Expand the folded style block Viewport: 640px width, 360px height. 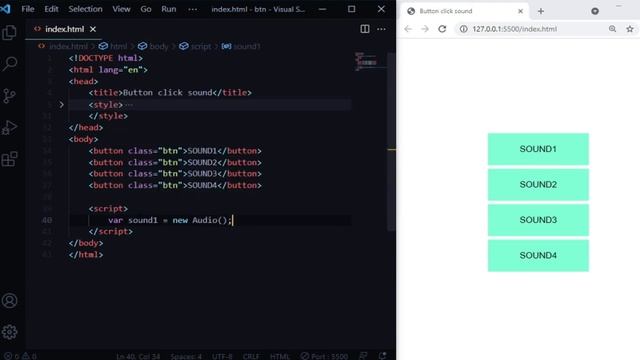click(x=61, y=104)
